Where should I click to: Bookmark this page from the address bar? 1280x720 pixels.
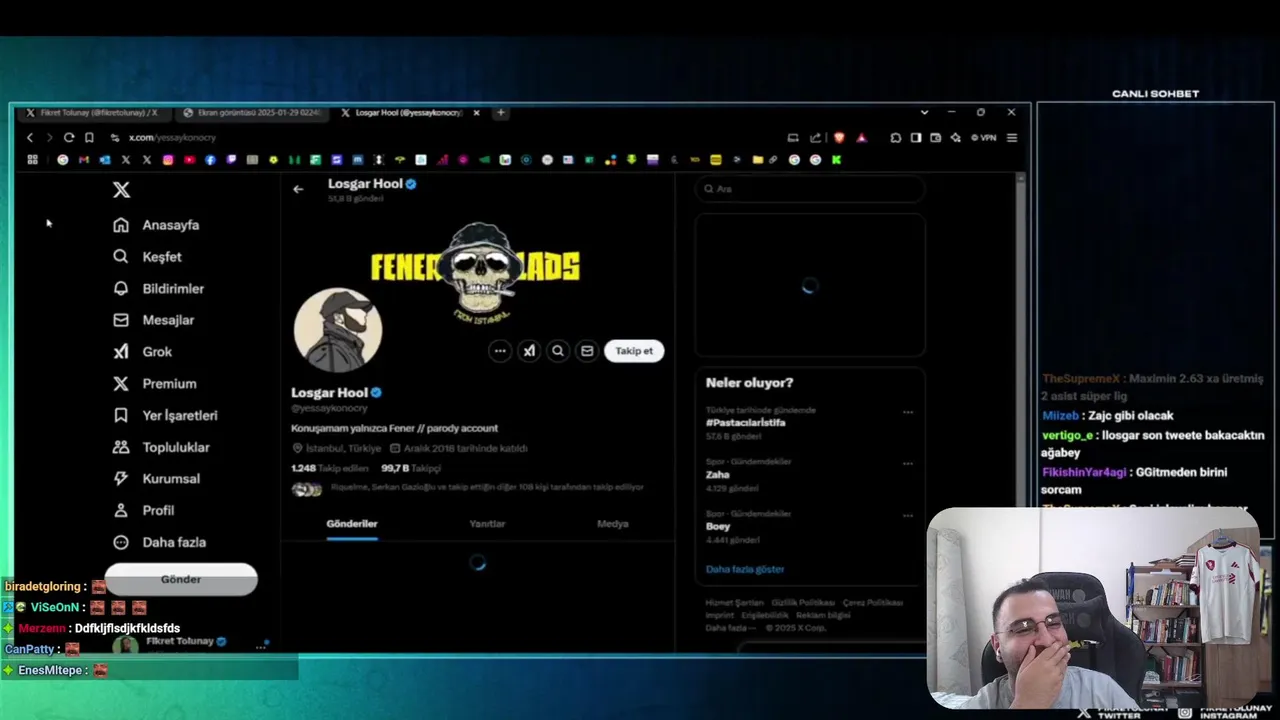[89, 138]
